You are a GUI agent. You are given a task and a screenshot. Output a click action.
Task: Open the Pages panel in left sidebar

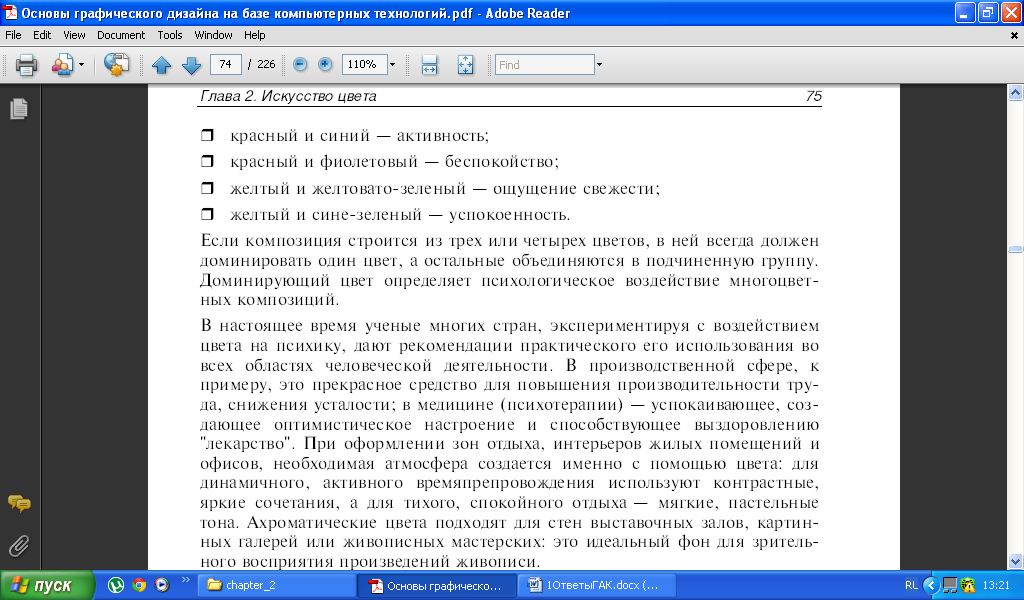coord(19,108)
